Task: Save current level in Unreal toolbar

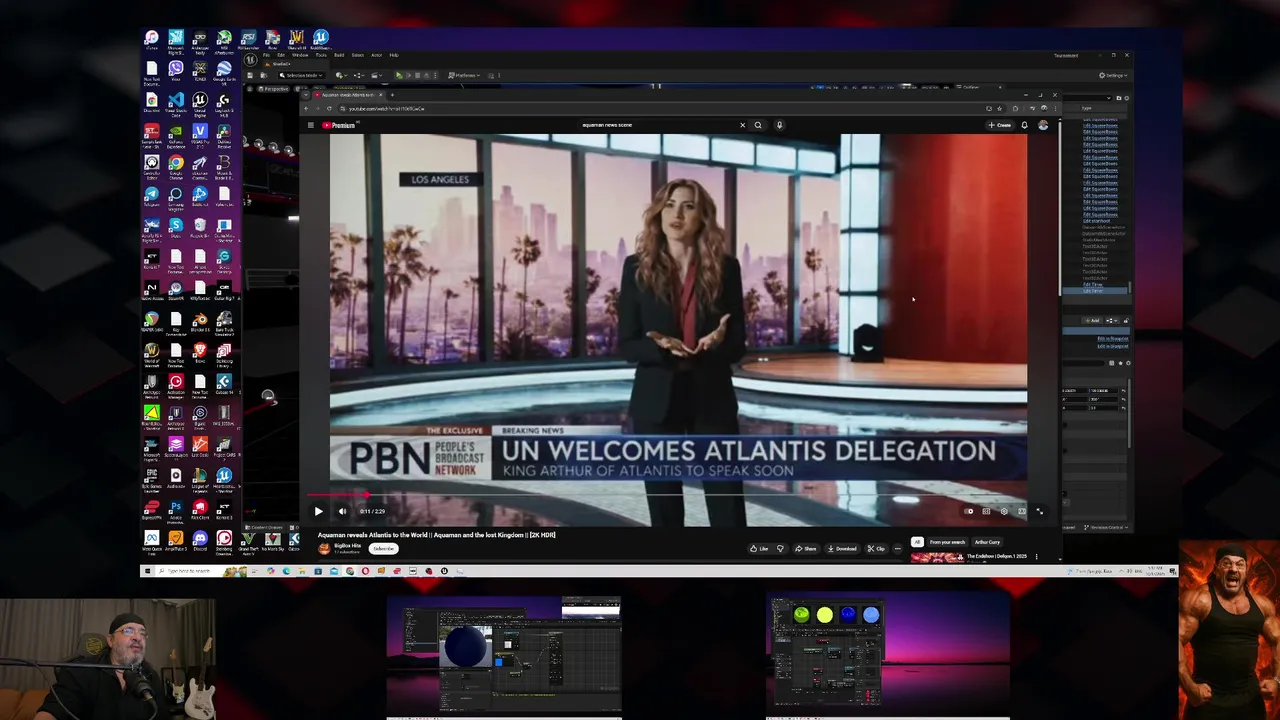Action: [250, 75]
